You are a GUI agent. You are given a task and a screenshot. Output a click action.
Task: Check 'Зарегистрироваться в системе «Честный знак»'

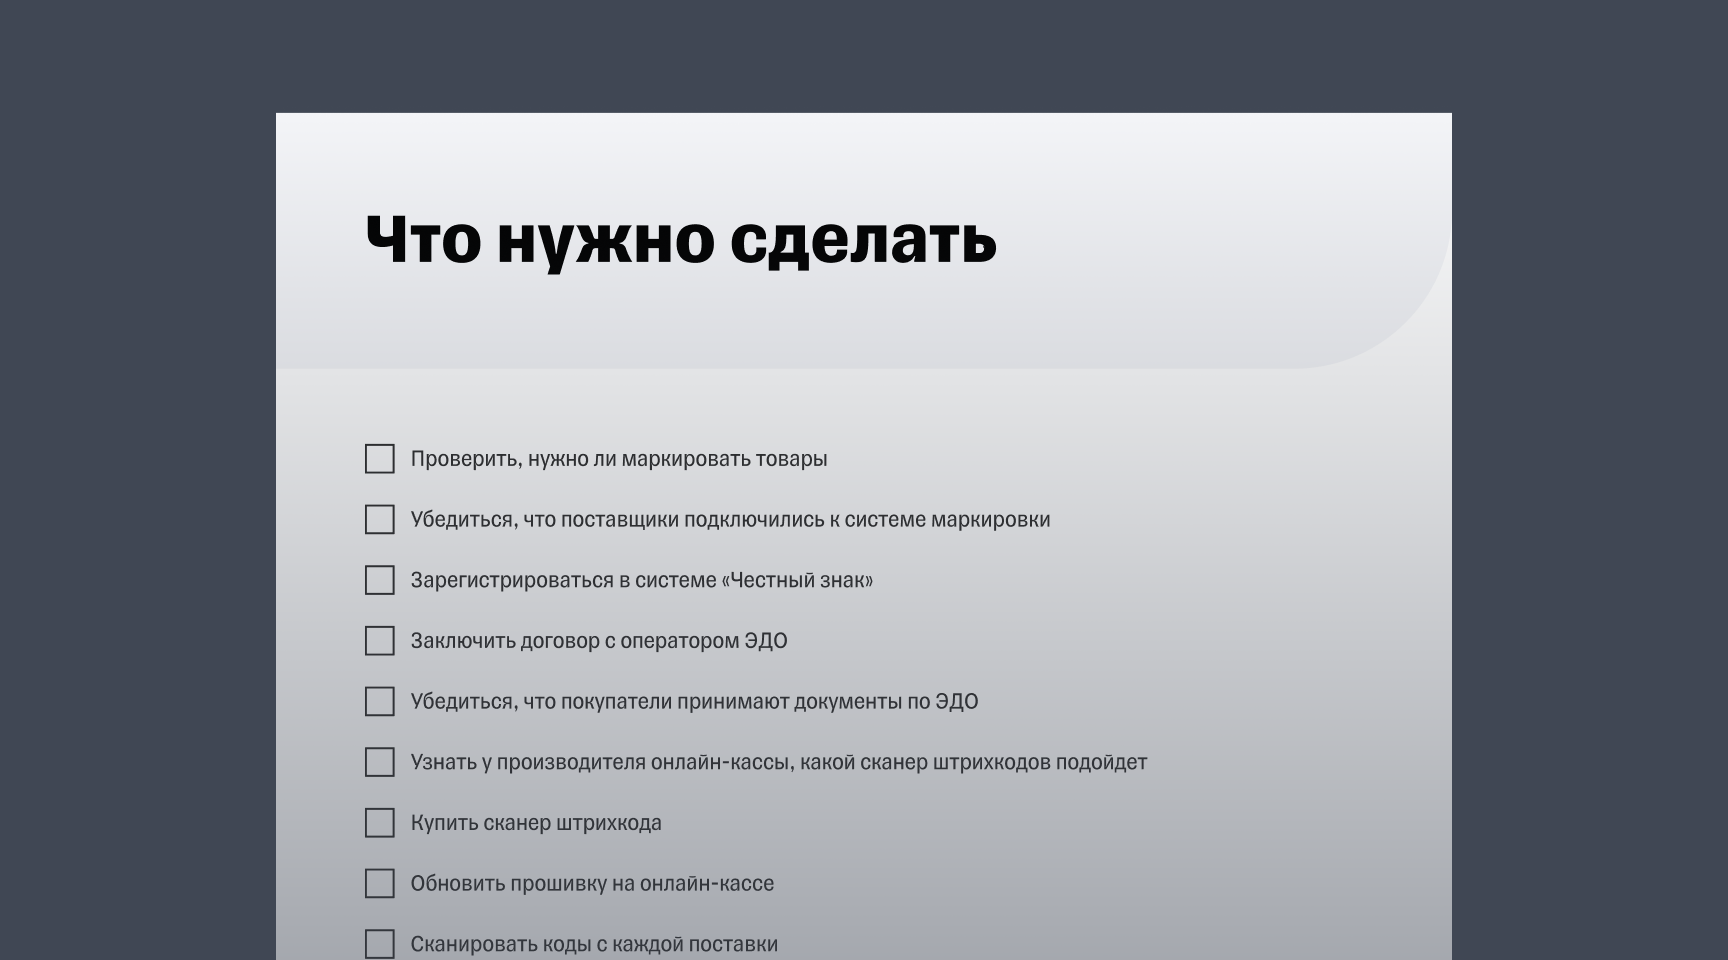click(380, 580)
